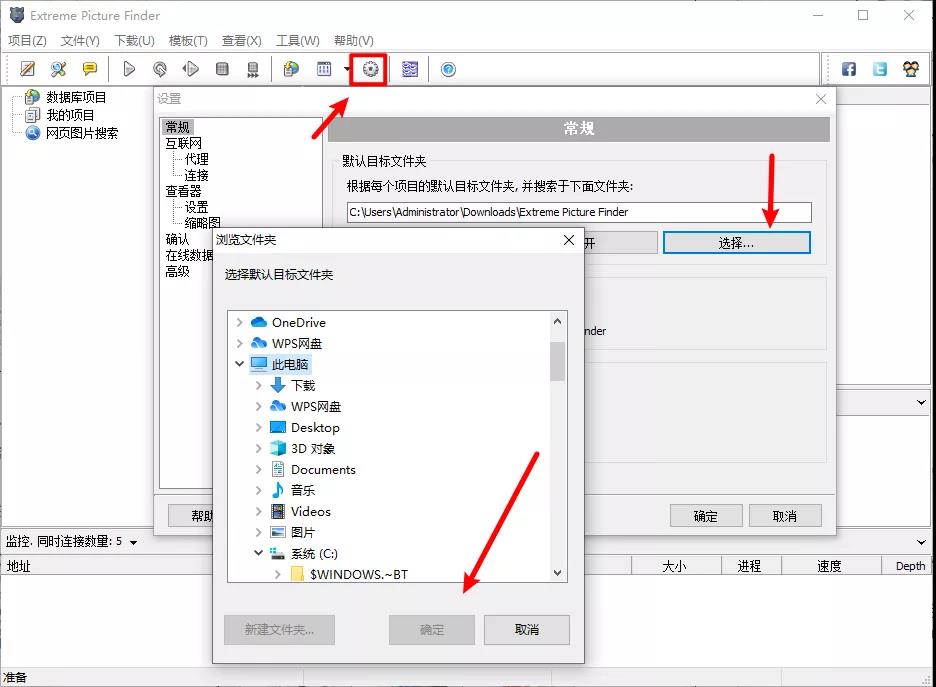Click the pencil-and-notepad new project toolbar icon

(x=27, y=69)
